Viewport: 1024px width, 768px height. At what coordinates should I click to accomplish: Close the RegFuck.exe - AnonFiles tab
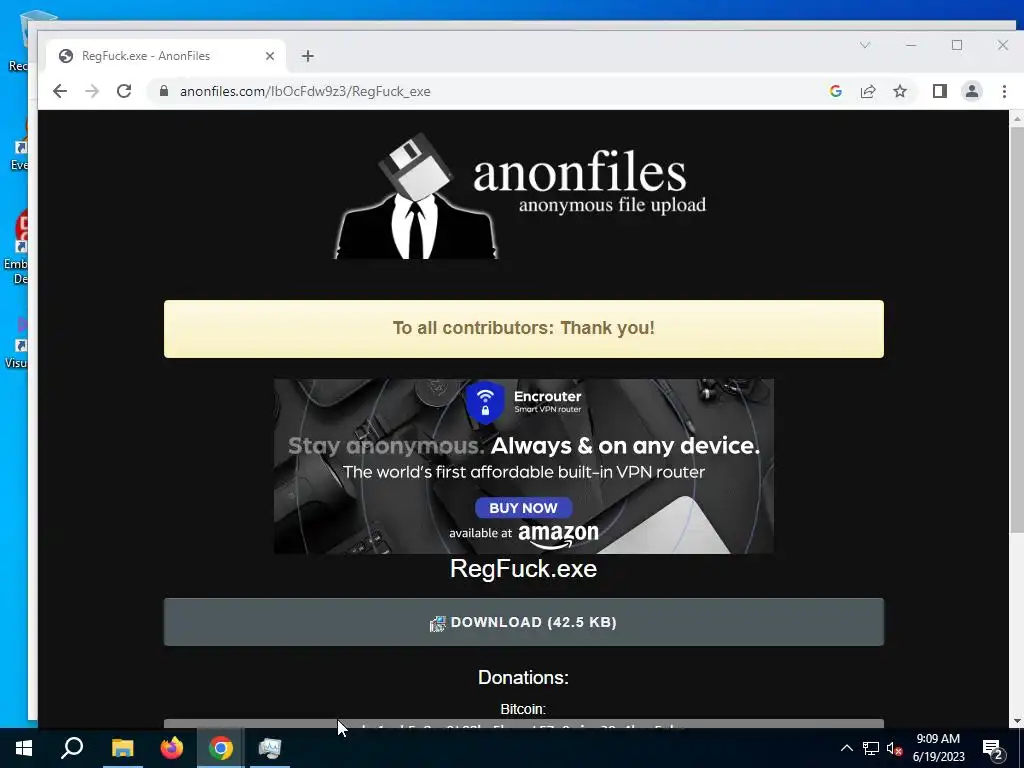[270, 56]
